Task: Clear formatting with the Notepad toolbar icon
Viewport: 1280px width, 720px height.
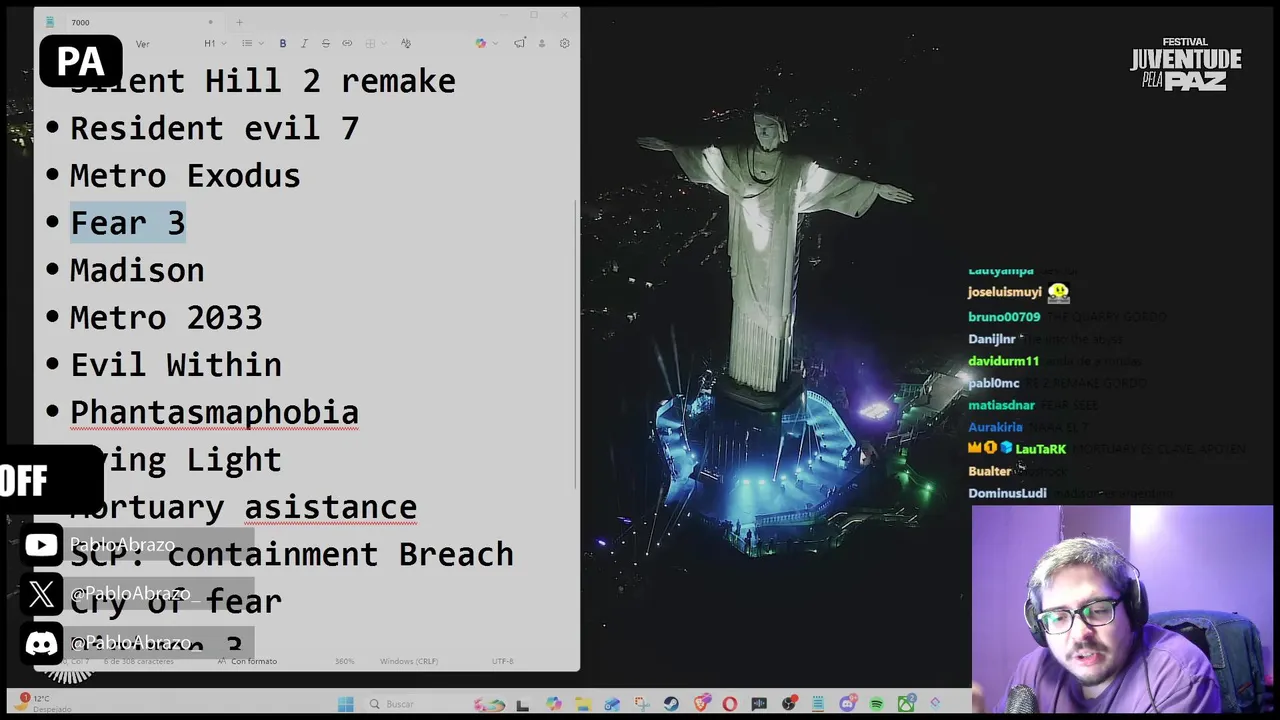Action: tap(405, 43)
